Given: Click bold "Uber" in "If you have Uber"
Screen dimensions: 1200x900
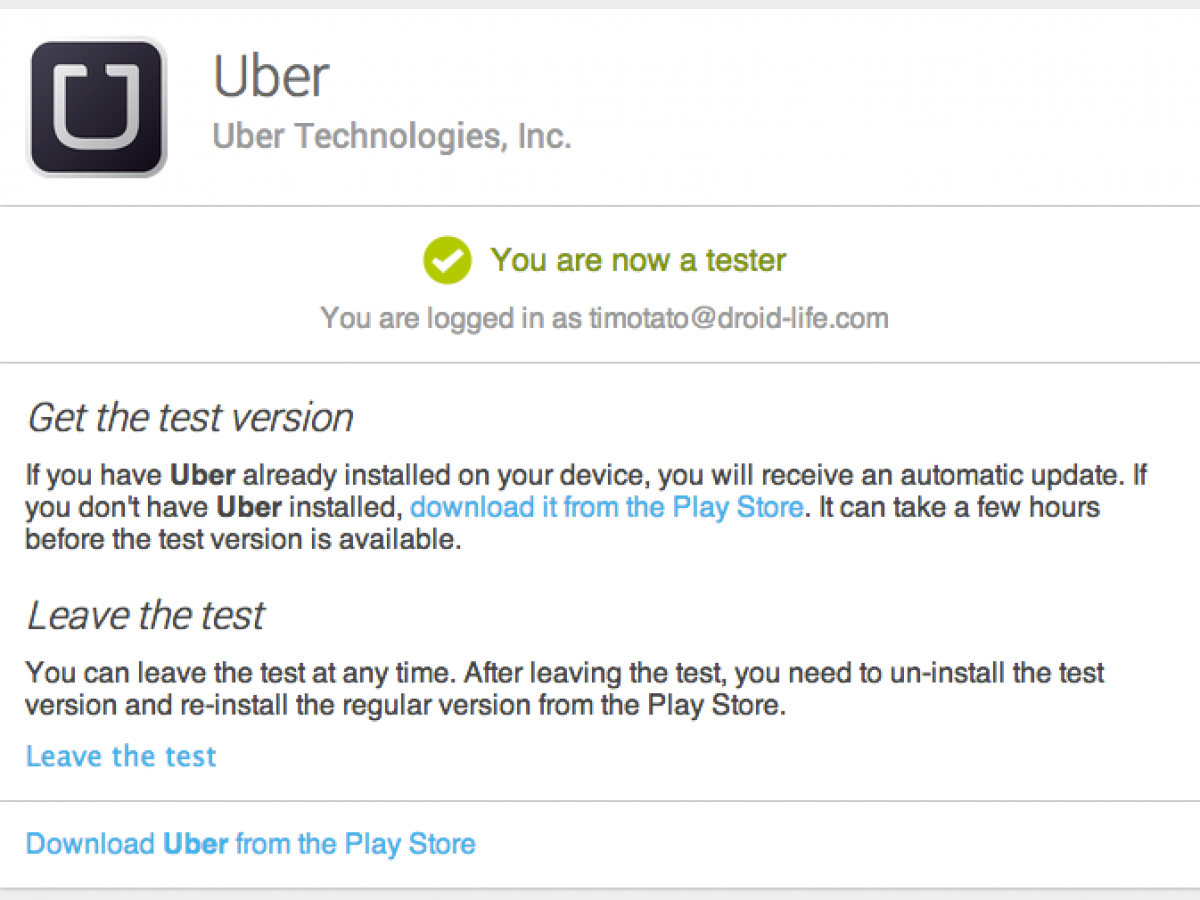Looking at the screenshot, I should (x=202, y=474).
